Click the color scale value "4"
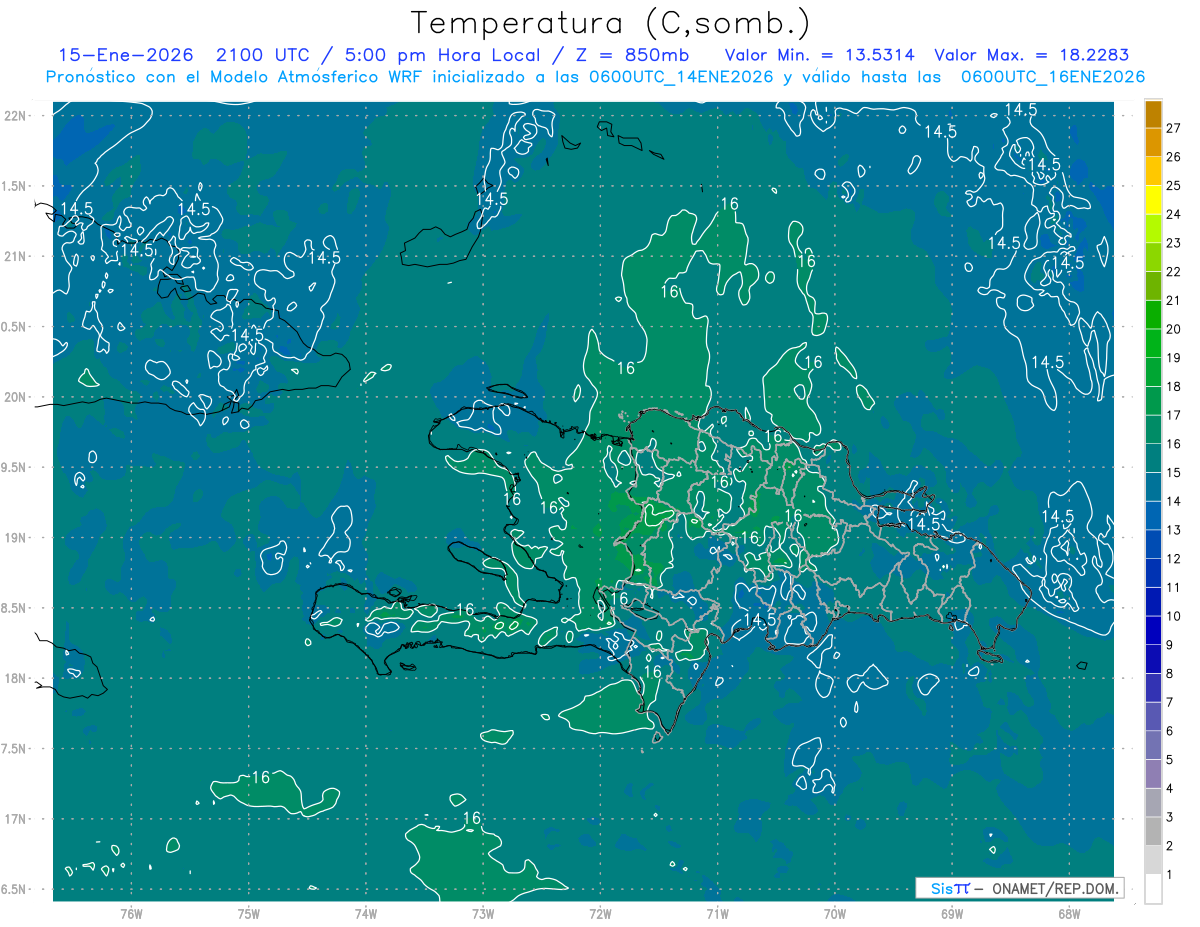Screen dimensions: 1200x927 (x=1170, y=789)
